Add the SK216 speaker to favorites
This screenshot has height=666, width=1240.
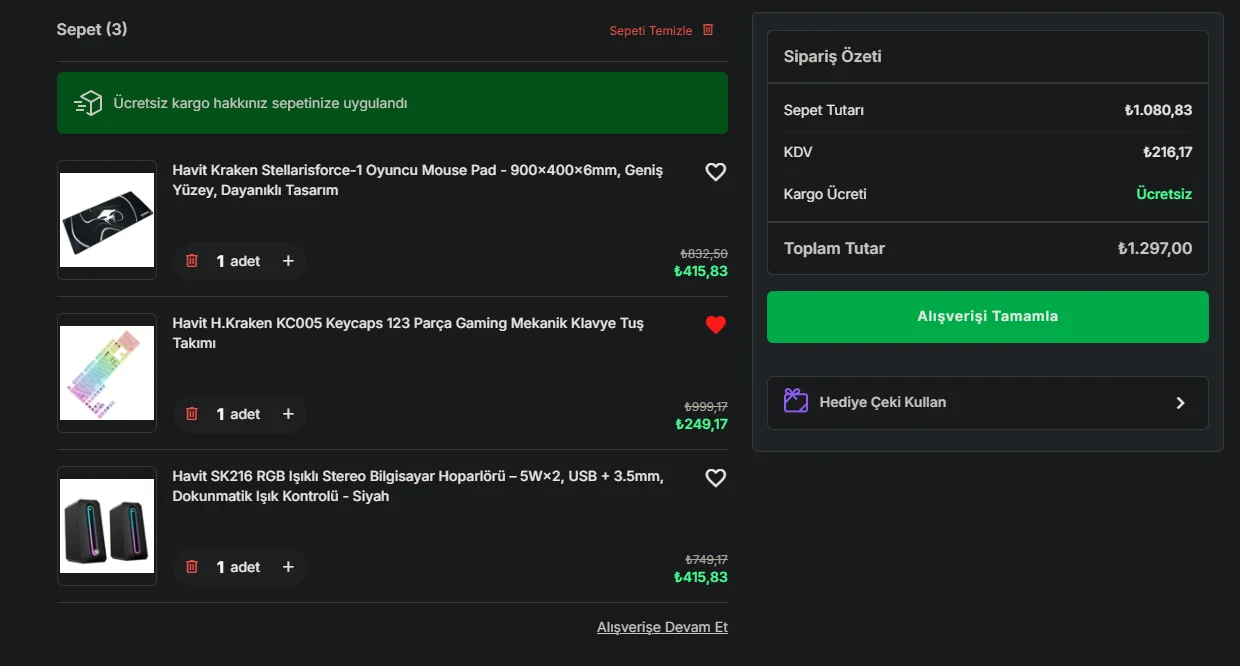(x=715, y=478)
